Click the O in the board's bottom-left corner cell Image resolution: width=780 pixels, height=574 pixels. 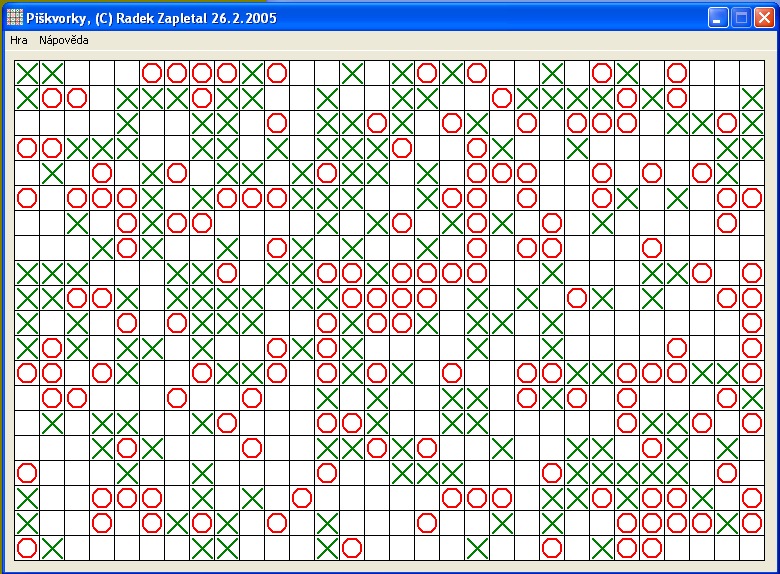click(x=27, y=548)
